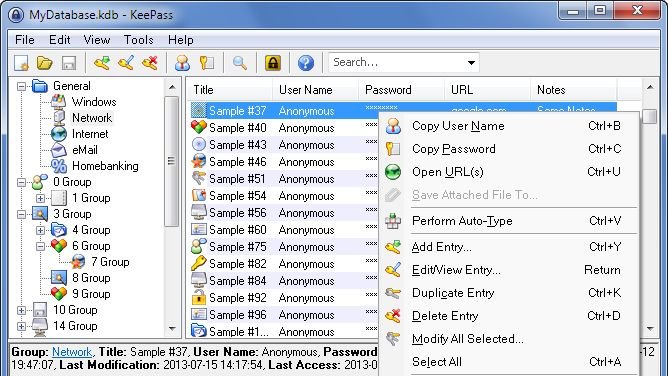Click the icon next to Perform Auto-Type
Screen dimensions: 668x376
tap(393, 221)
